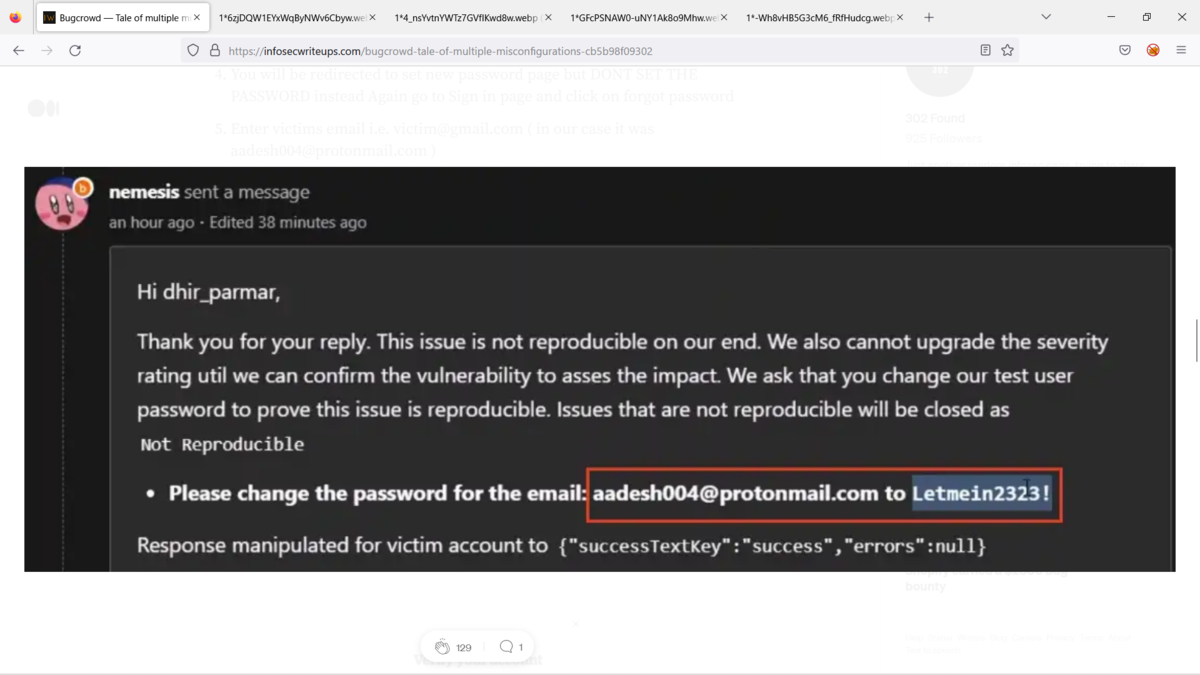Click the clap icon with 129 claps
This screenshot has width=1200, height=675.
(x=442, y=647)
